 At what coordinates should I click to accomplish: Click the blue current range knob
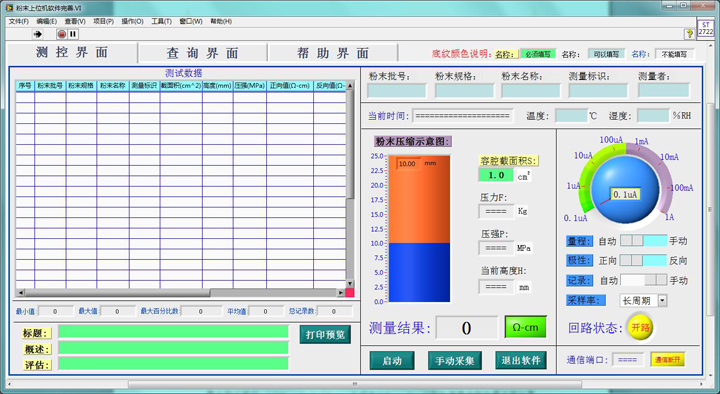point(624,189)
